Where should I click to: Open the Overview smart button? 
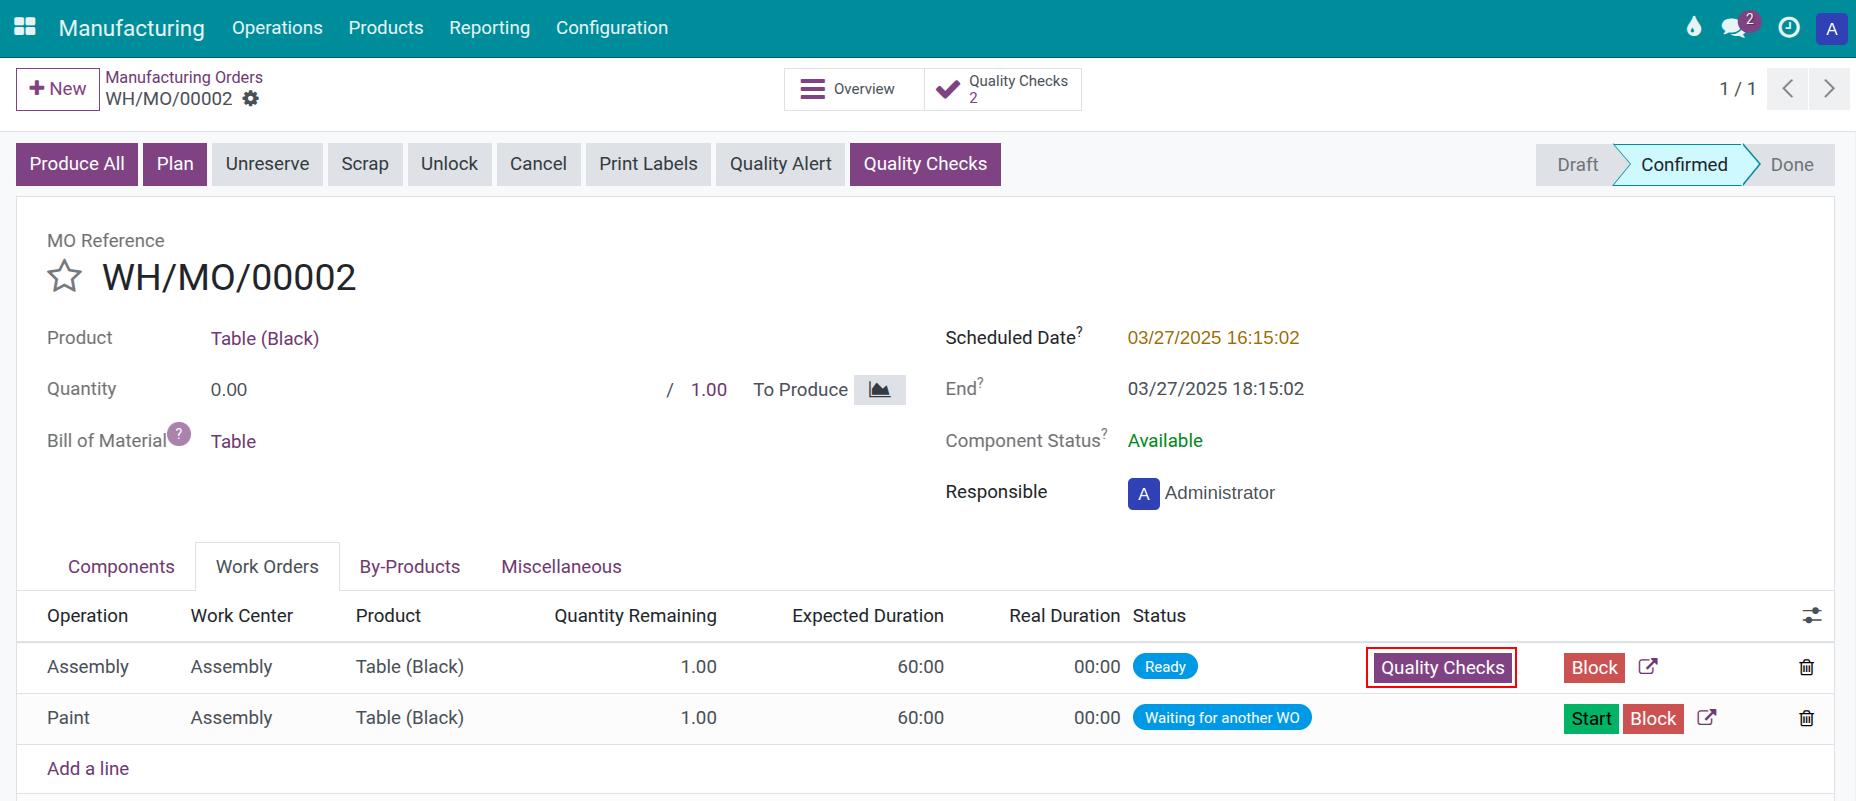click(x=854, y=89)
